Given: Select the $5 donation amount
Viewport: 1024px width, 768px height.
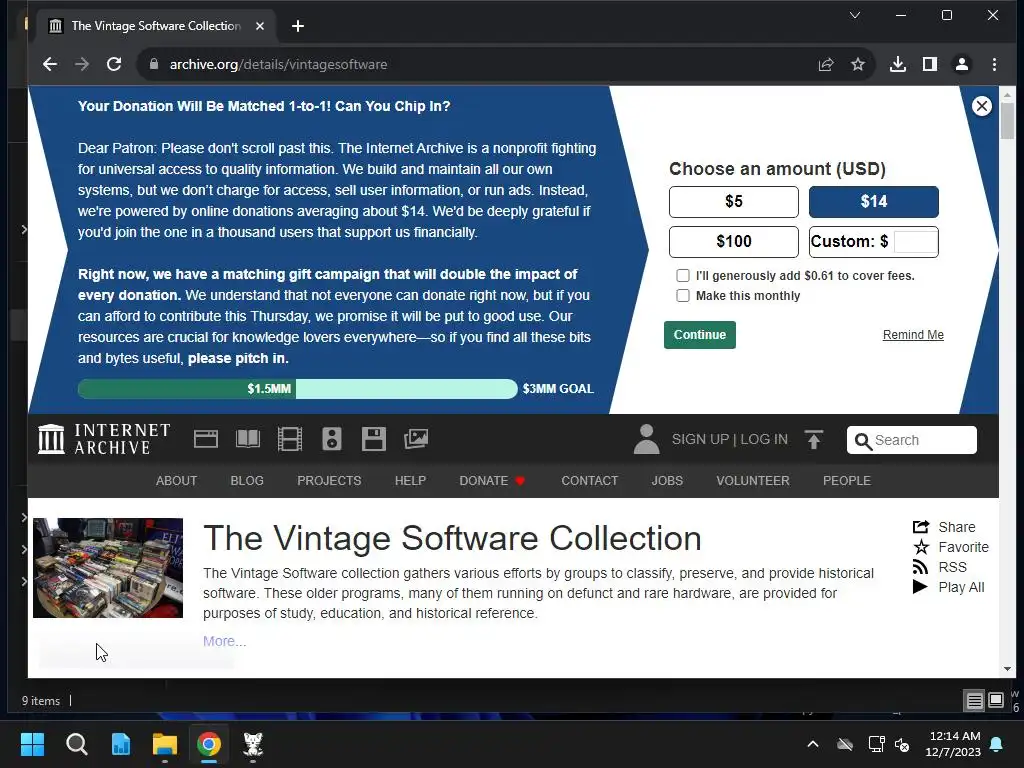Looking at the screenshot, I should point(733,202).
